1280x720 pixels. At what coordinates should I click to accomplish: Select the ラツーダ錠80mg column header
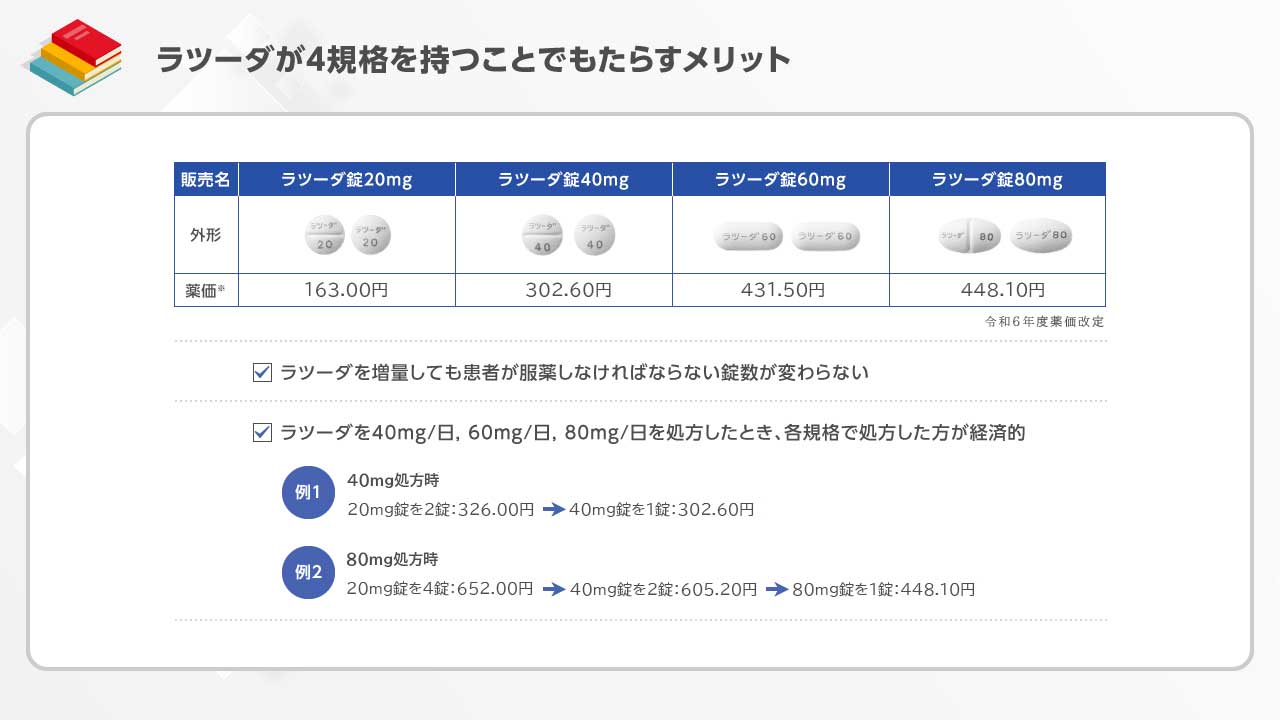pyautogui.click(x=997, y=180)
